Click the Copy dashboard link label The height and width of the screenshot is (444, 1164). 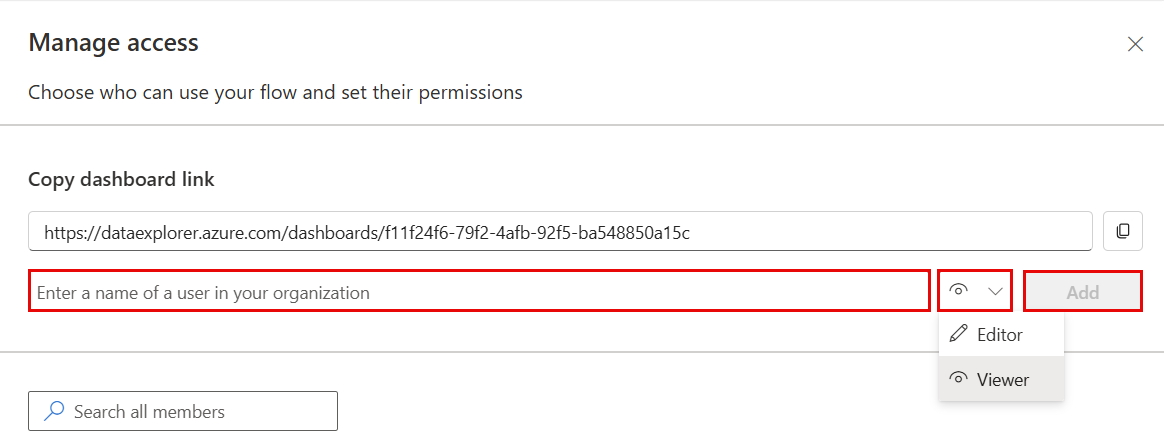click(x=121, y=180)
